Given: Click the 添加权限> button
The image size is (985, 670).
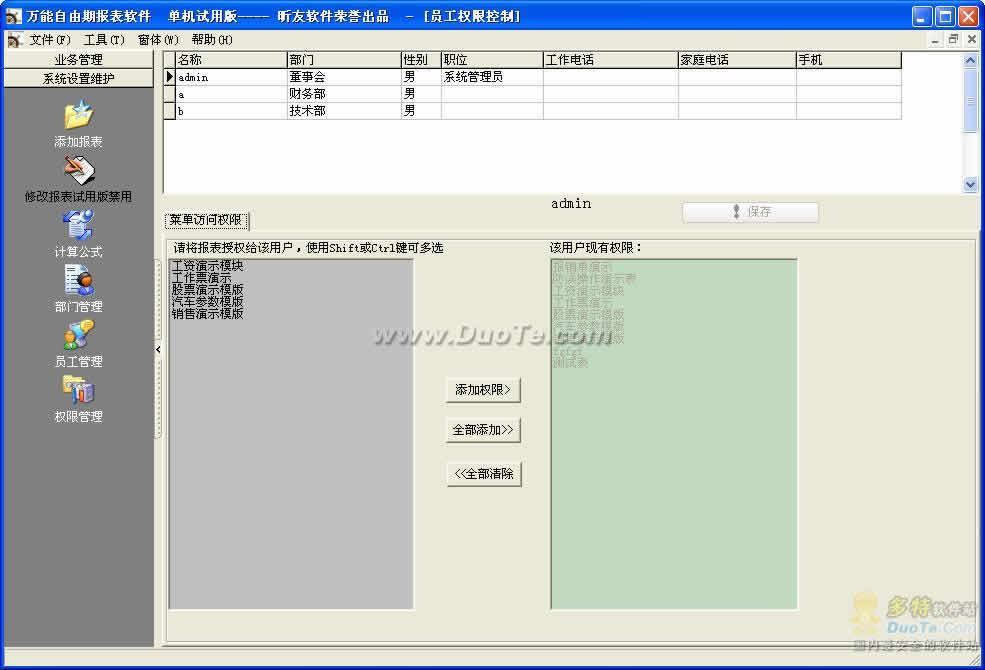Looking at the screenshot, I should (x=483, y=390).
